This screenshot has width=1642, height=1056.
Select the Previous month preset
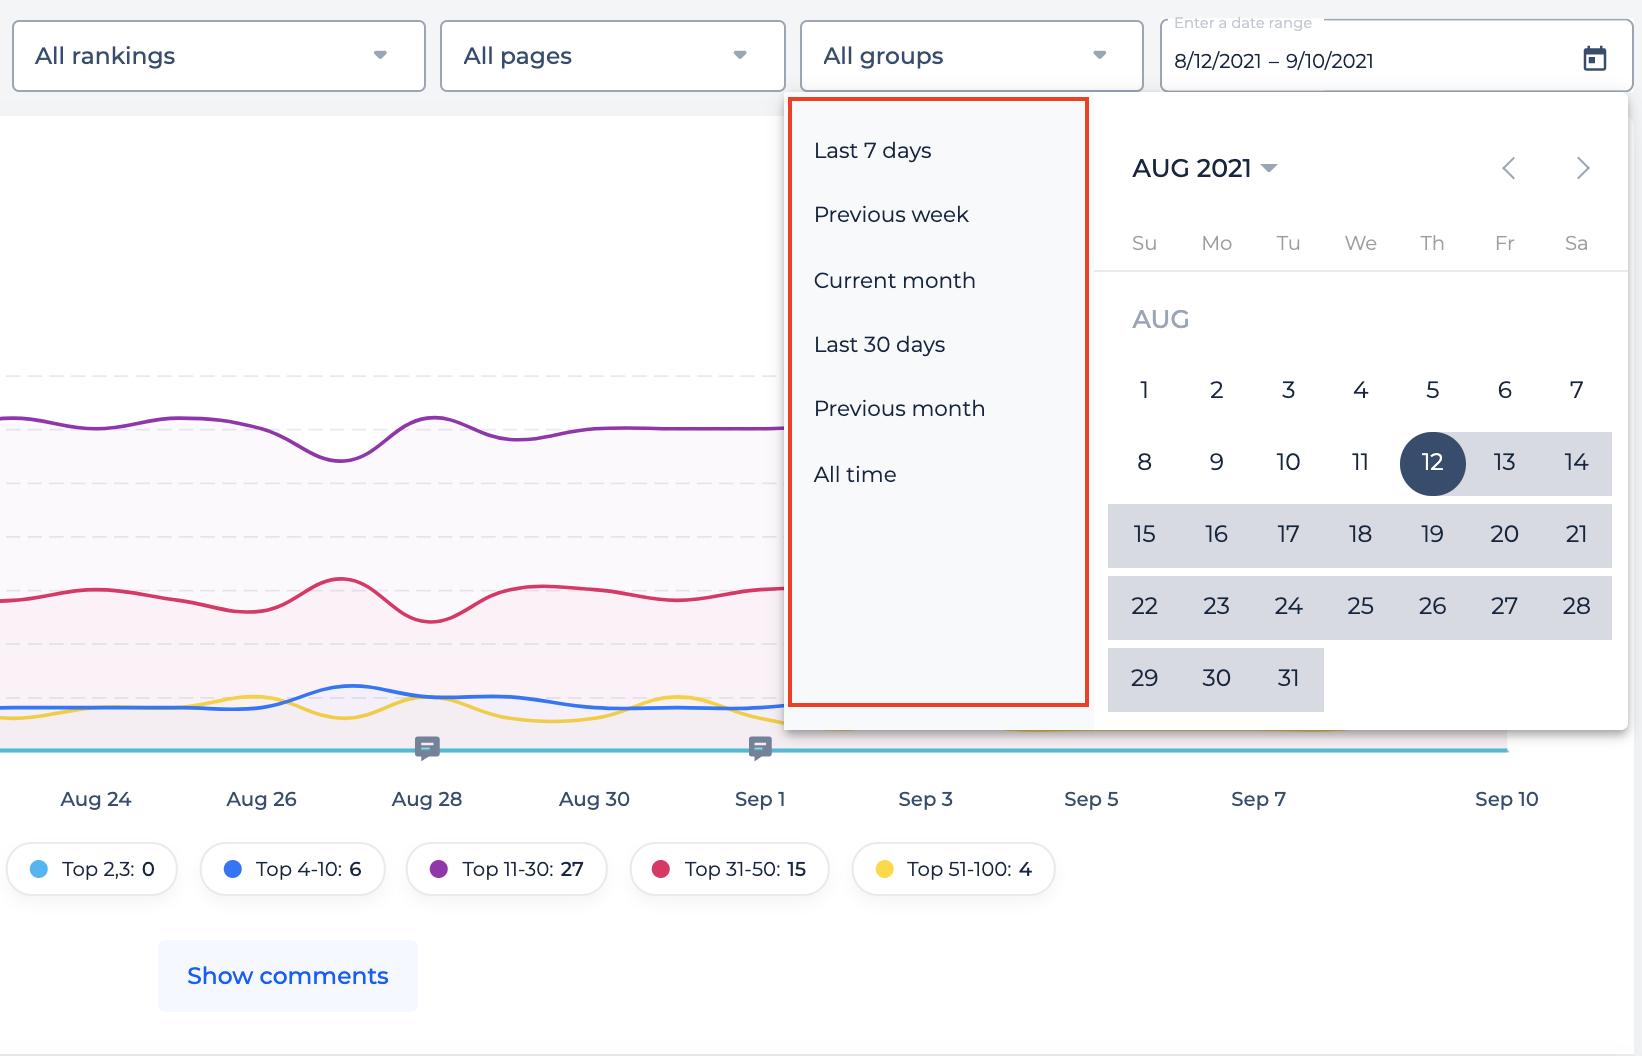click(x=899, y=409)
